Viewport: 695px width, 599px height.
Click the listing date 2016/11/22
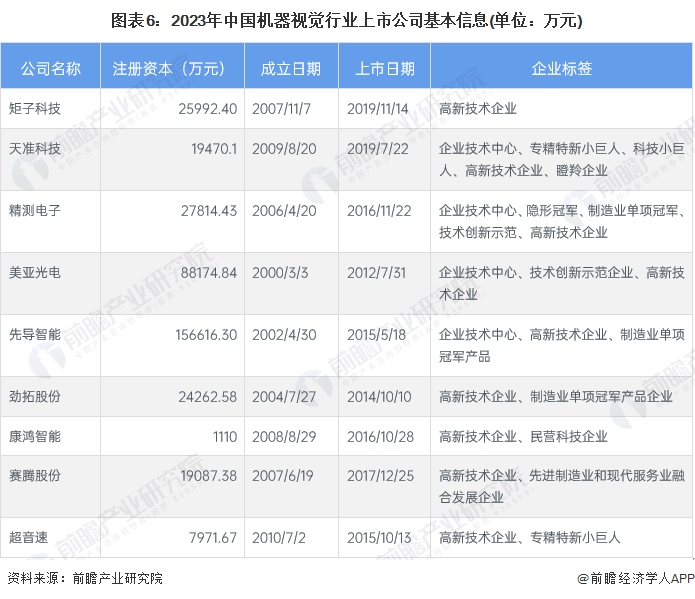[379, 211]
